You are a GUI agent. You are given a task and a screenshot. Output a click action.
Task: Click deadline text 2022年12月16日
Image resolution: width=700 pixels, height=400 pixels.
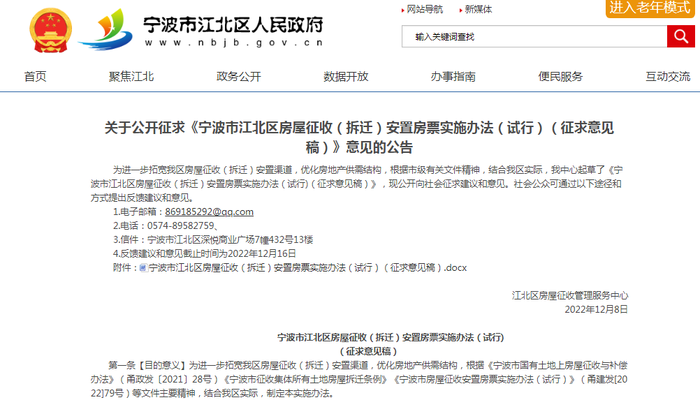tap(262, 254)
